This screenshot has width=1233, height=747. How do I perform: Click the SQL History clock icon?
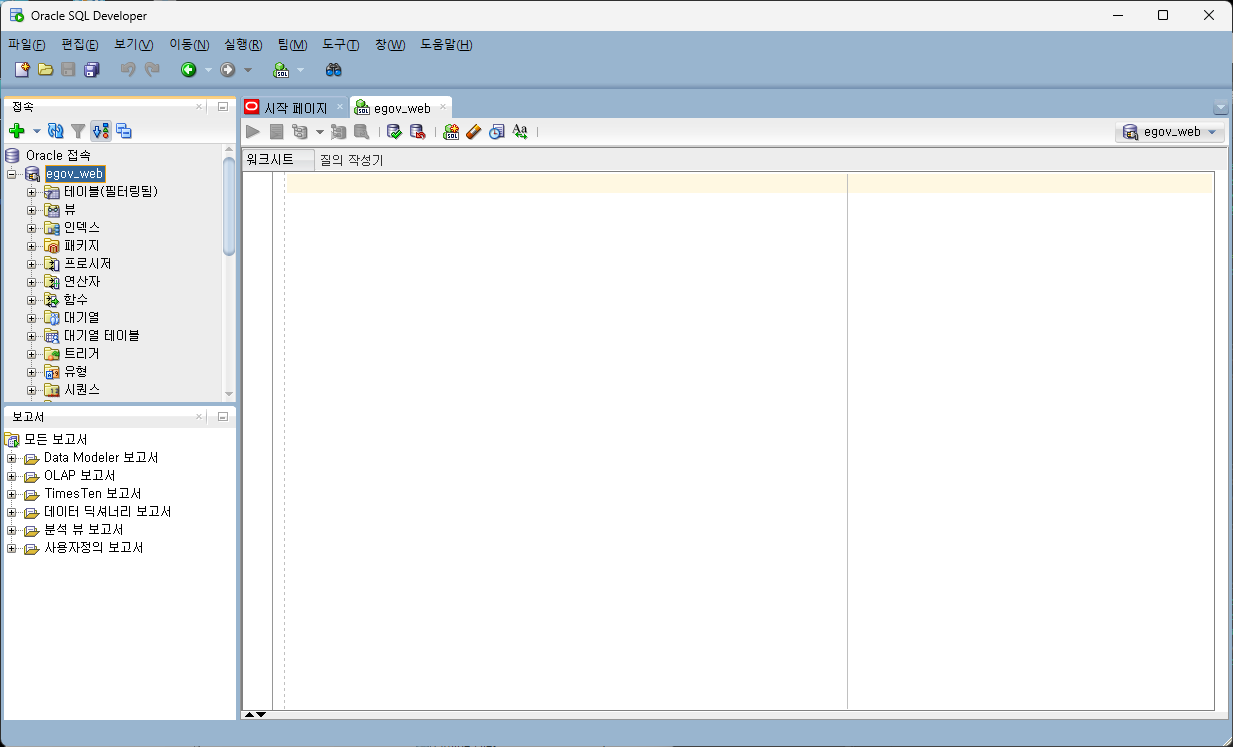497,132
